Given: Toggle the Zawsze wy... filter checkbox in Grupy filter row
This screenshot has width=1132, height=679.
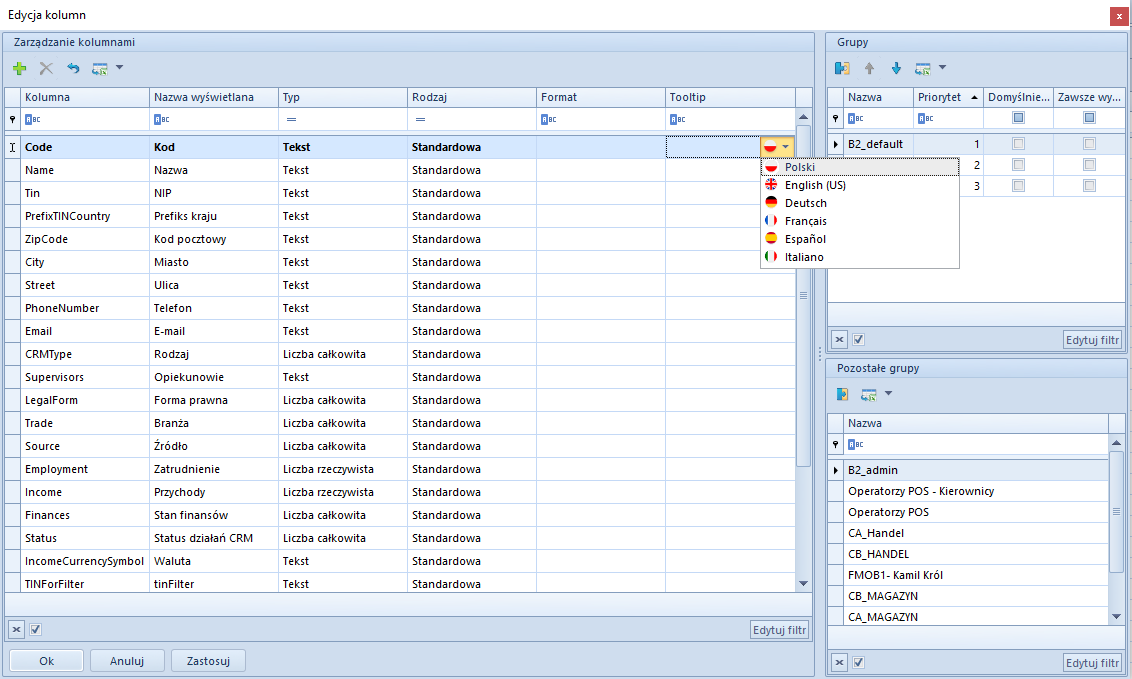Looking at the screenshot, I should 1089,118.
